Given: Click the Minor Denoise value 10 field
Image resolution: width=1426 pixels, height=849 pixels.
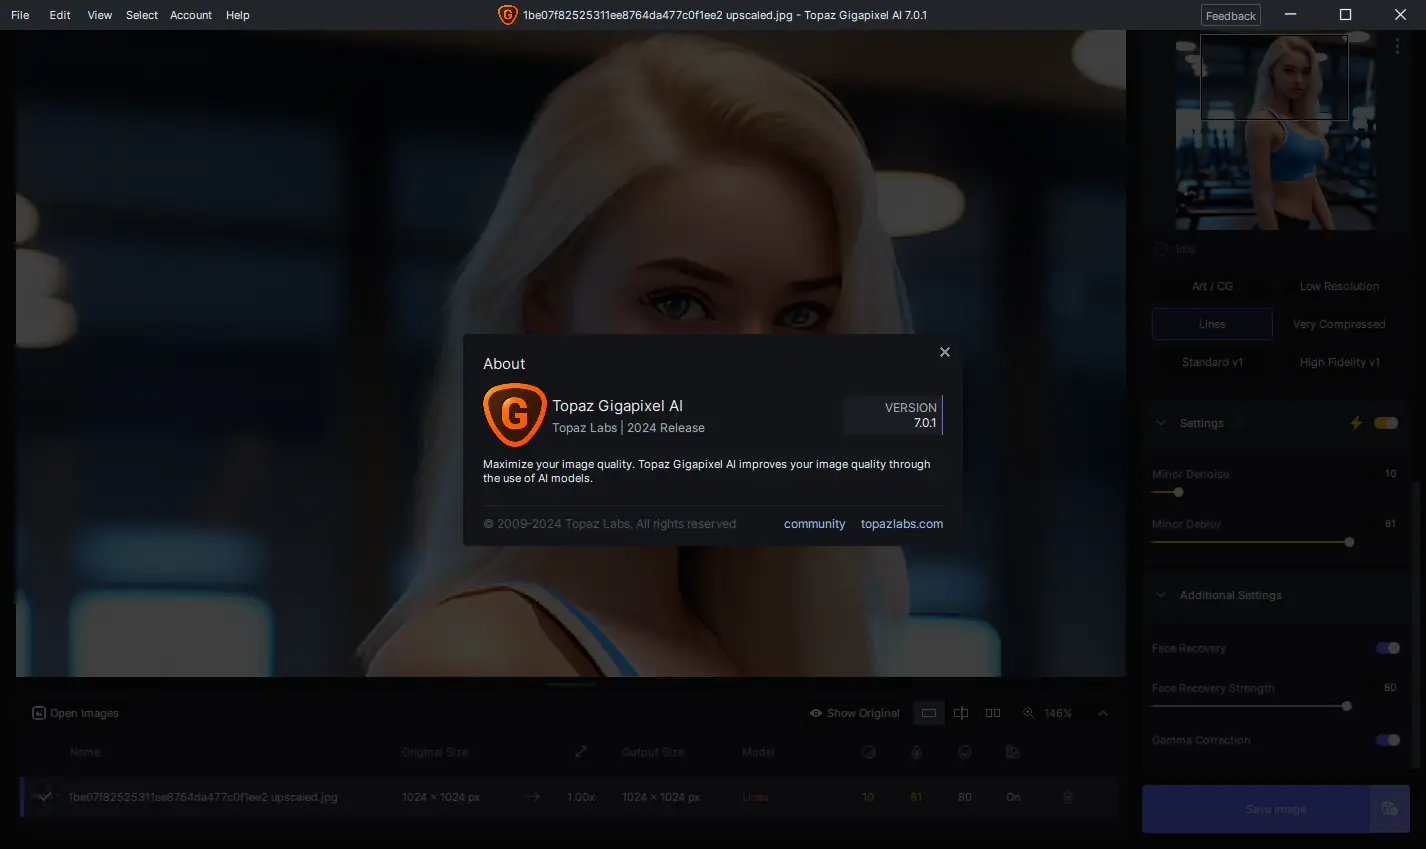Looking at the screenshot, I should (1390, 474).
